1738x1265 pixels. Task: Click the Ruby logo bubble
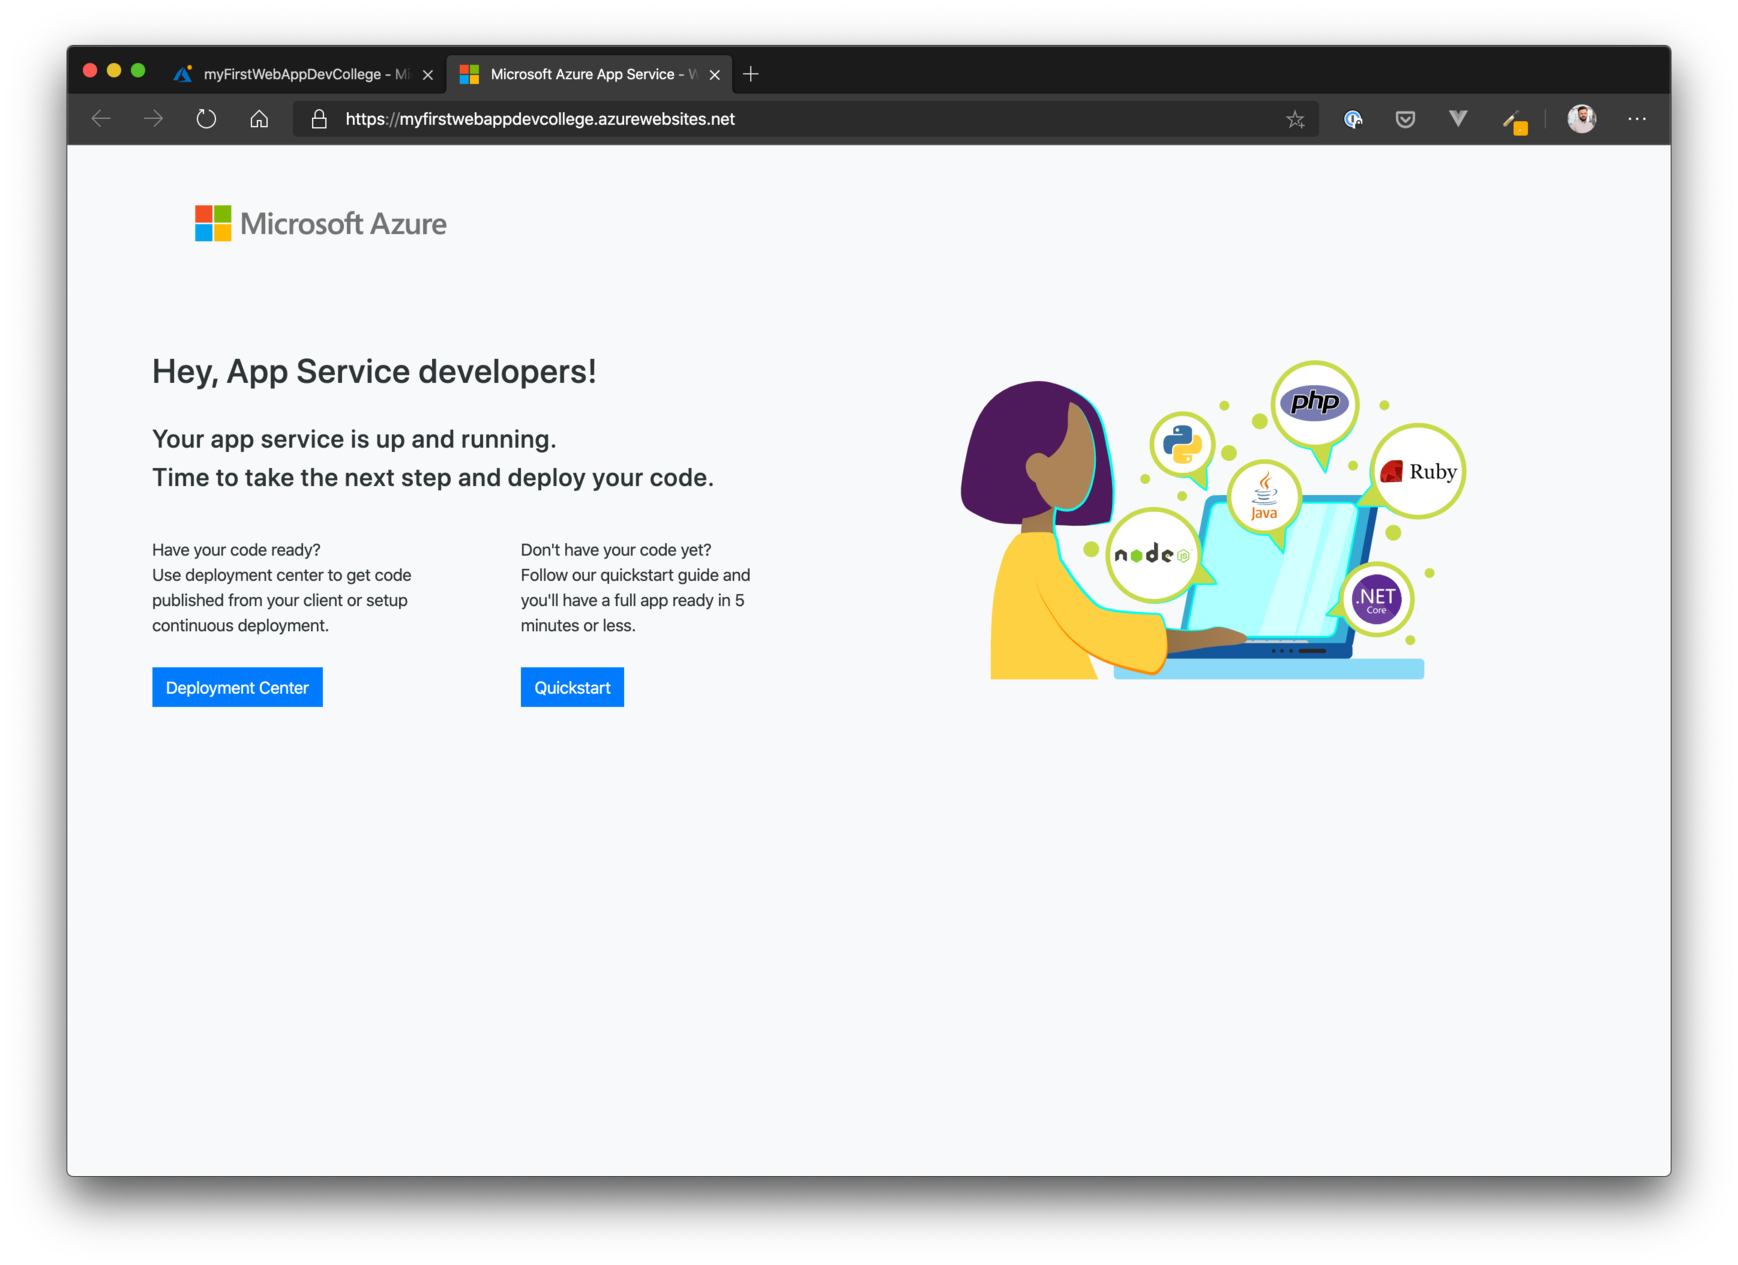1418,470
